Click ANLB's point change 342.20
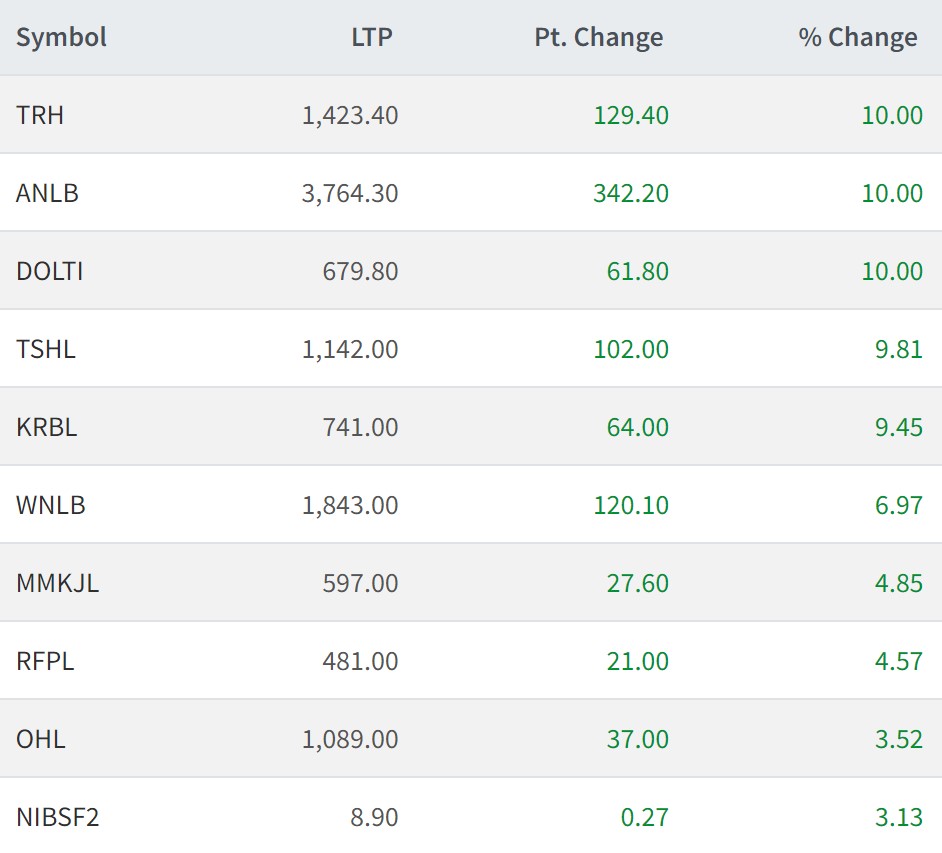The height and width of the screenshot is (853, 942). [x=630, y=193]
